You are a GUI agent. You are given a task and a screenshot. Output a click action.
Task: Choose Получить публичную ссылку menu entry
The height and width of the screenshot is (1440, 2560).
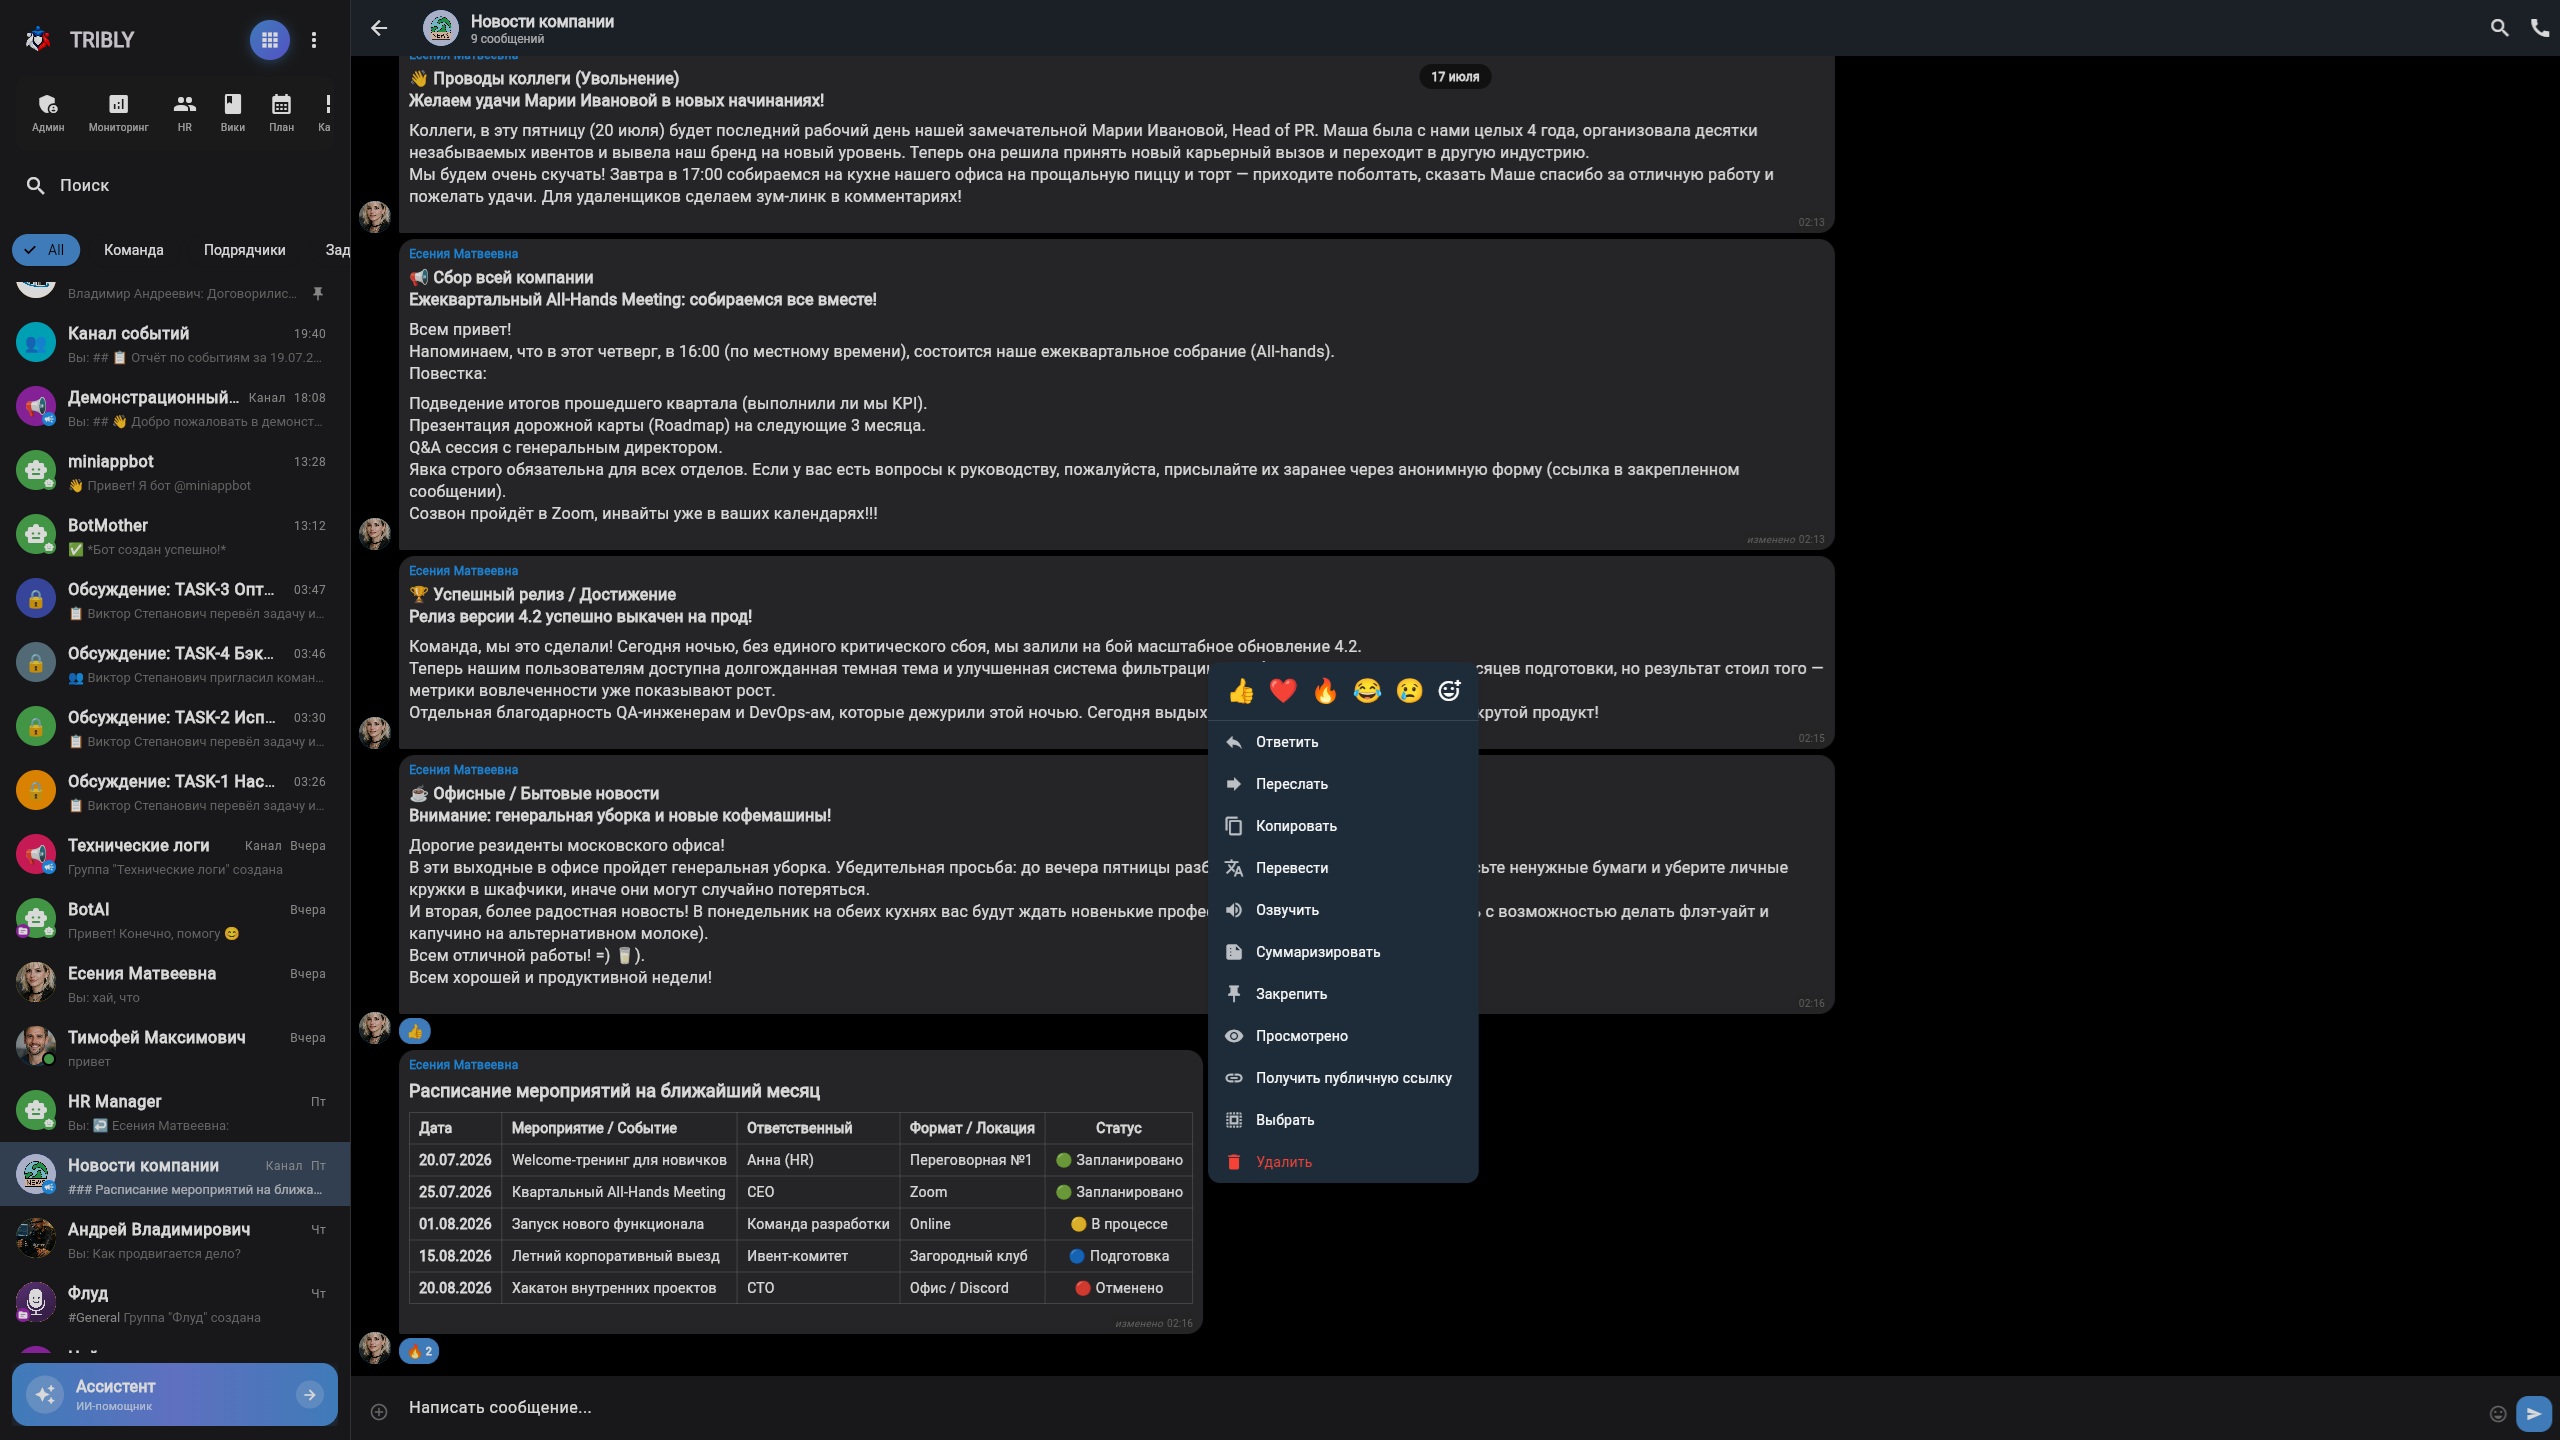click(1343, 1078)
